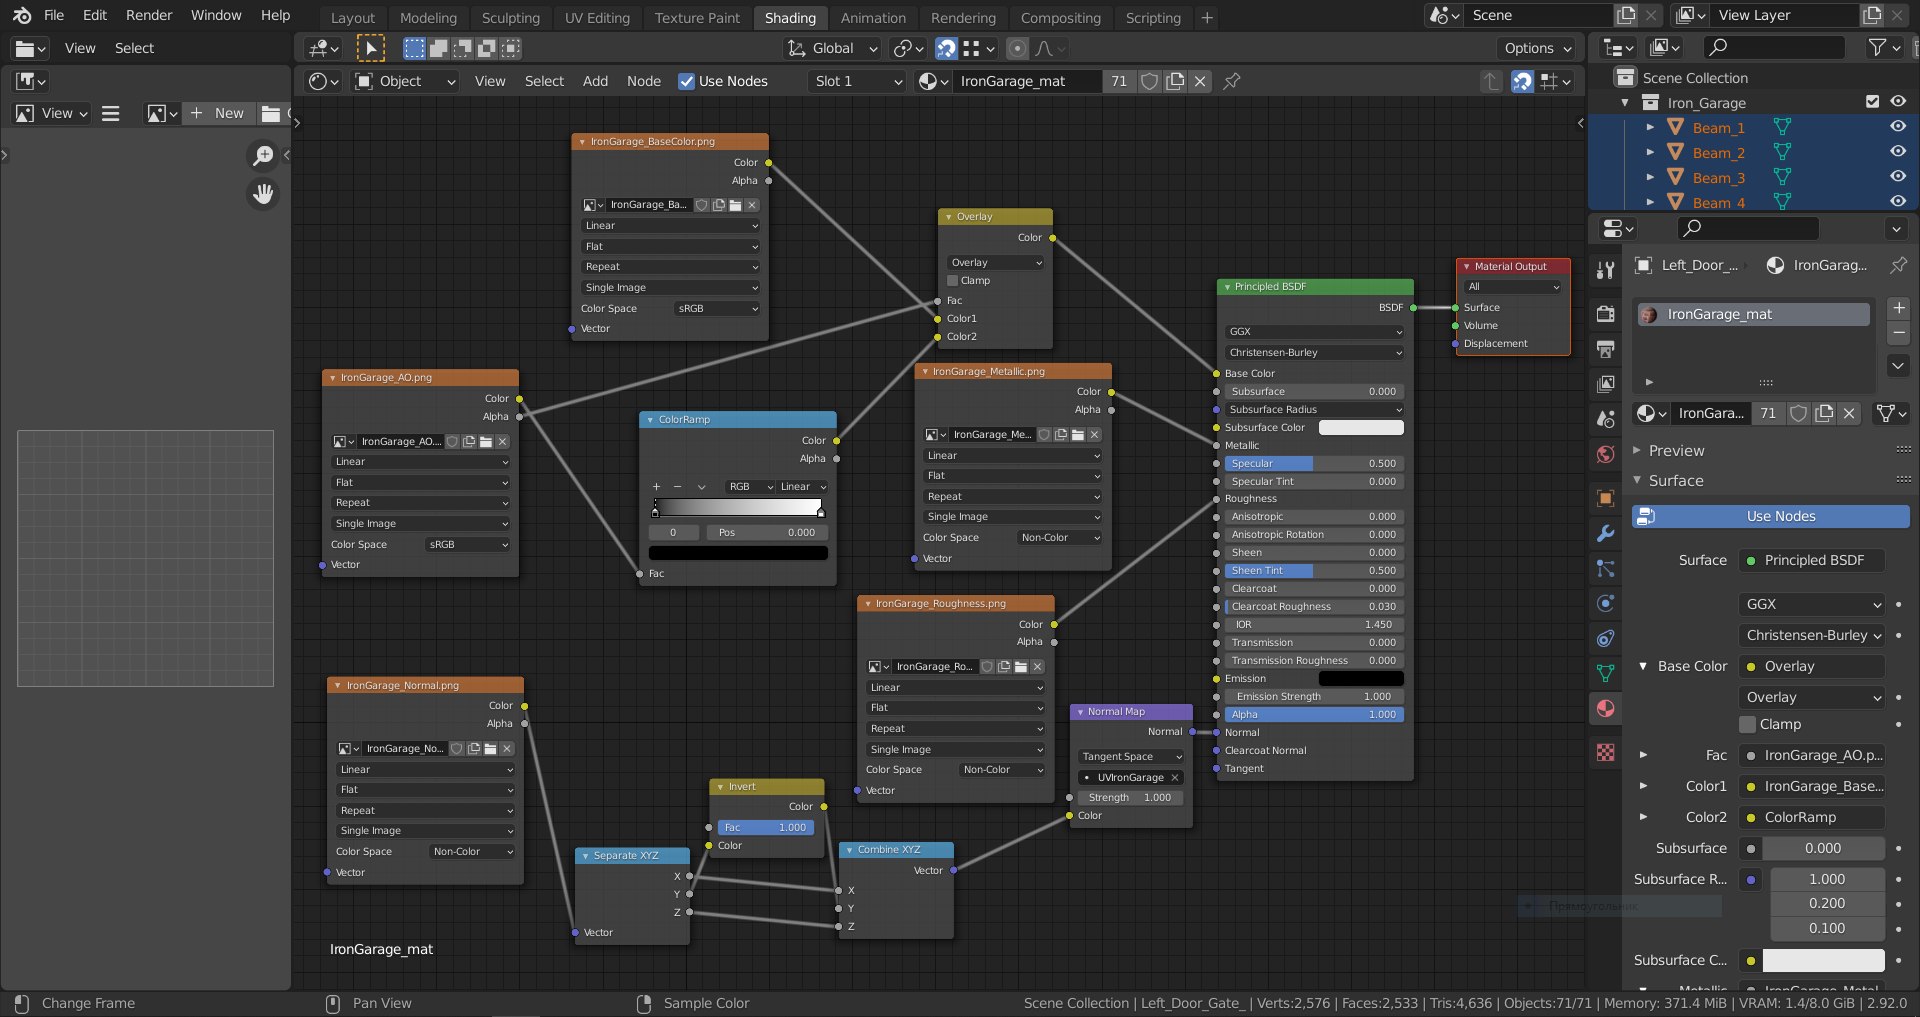The image size is (1920, 1017).
Task: Toggle Use Nodes checkbox in node header
Action: pyautogui.click(x=686, y=81)
